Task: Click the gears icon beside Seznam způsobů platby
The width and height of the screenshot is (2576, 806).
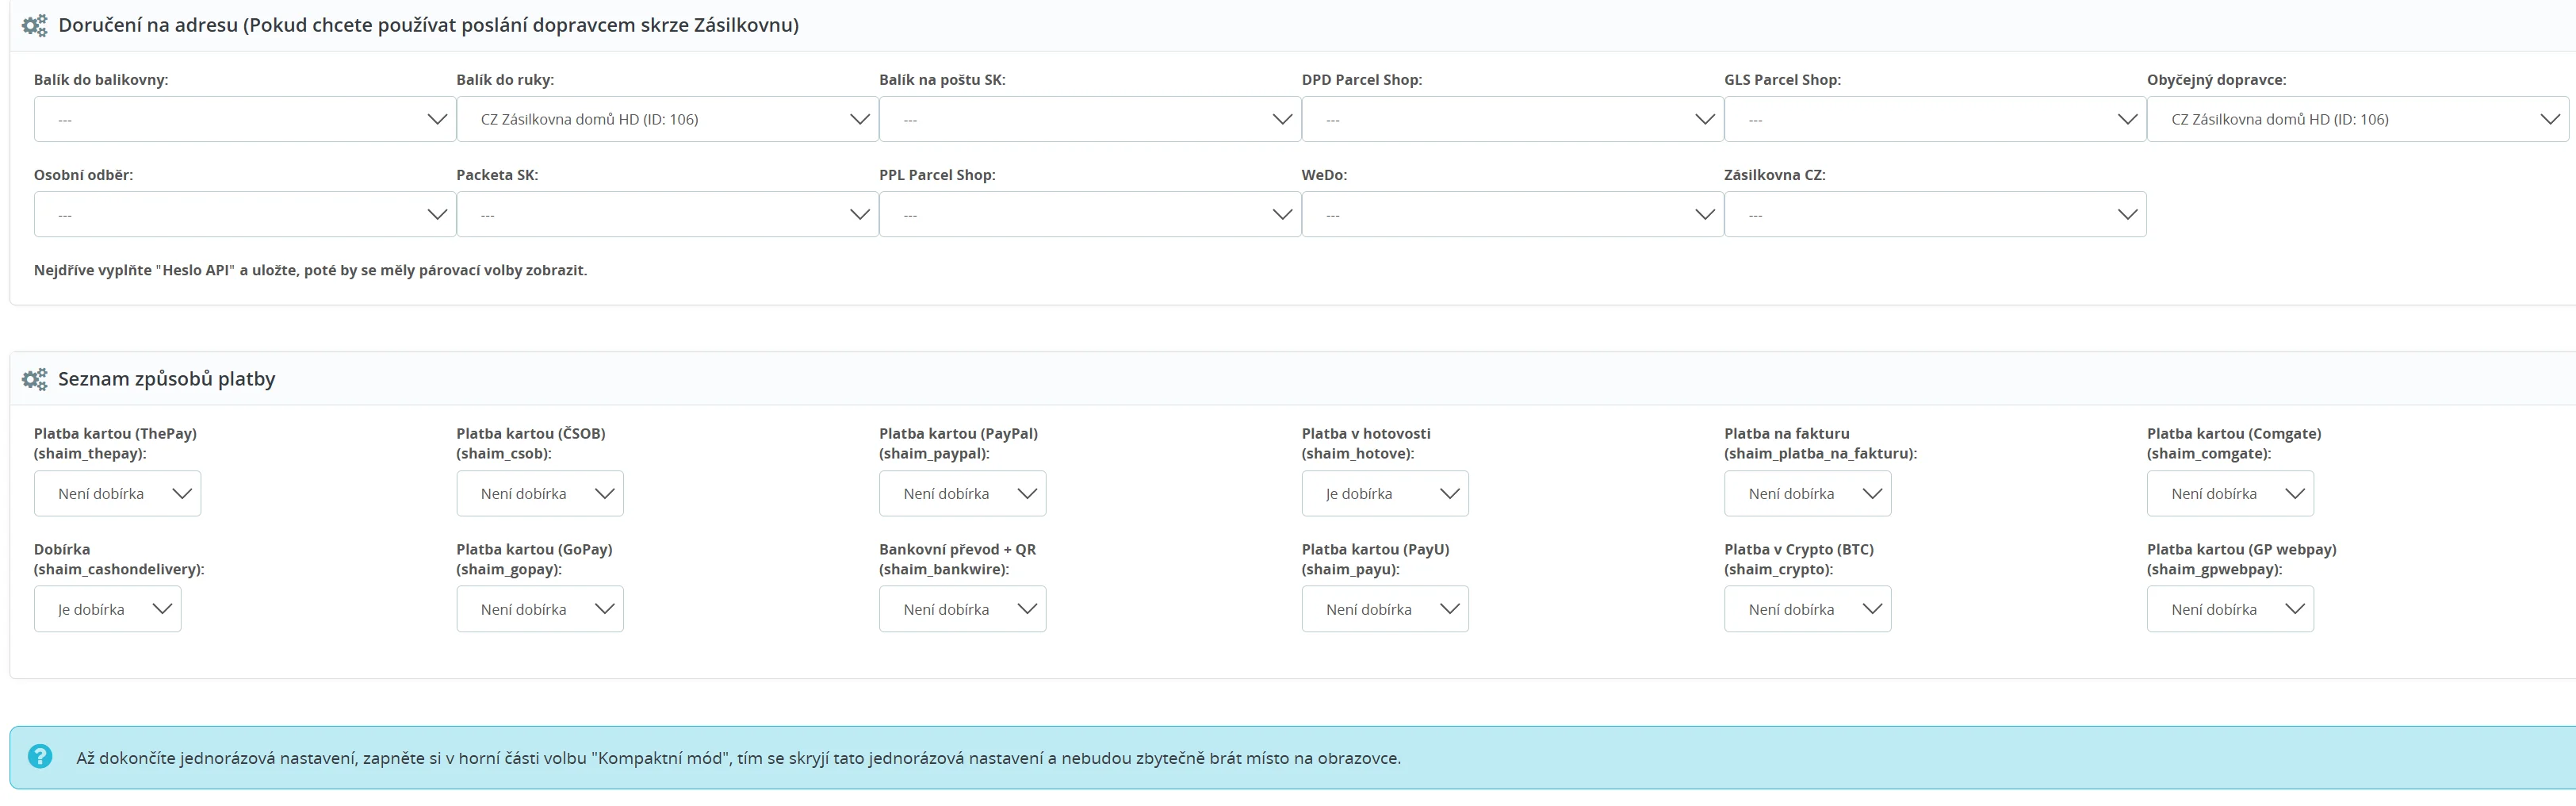Action: (35, 379)
